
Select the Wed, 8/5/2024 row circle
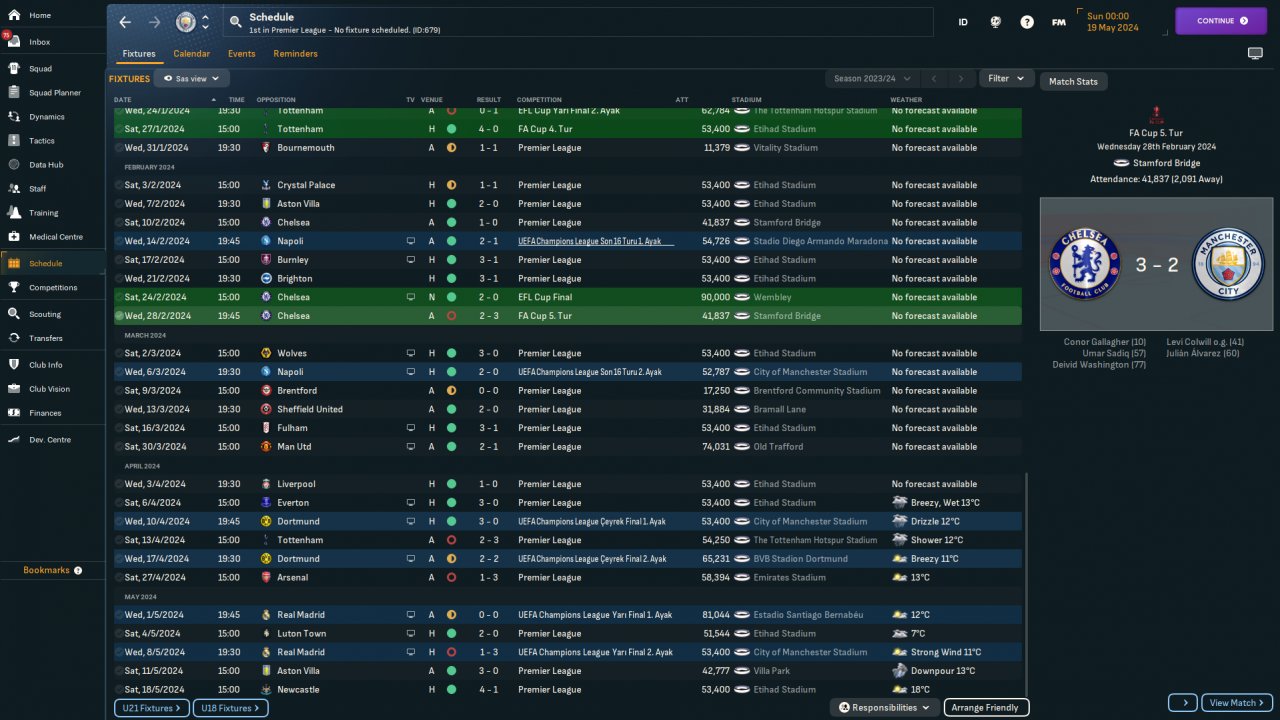[119, 652]
